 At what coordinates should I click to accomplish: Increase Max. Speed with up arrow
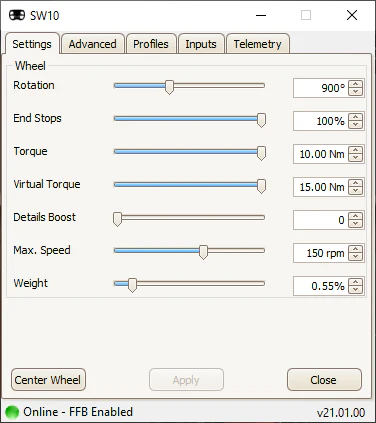click(x=356, y=249)
